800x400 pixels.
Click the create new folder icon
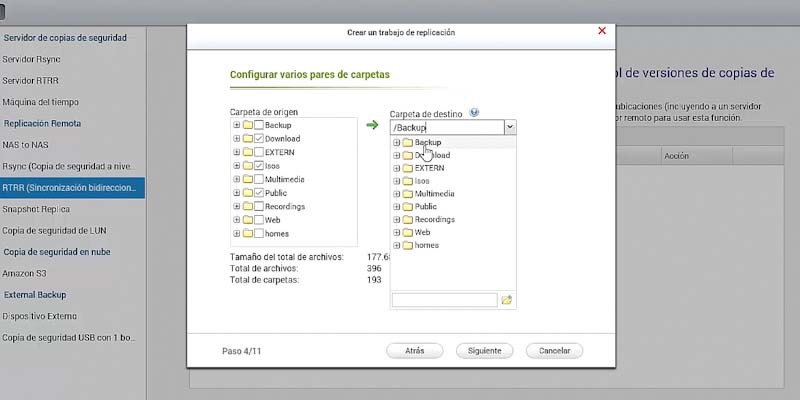[x=507, y=300]
